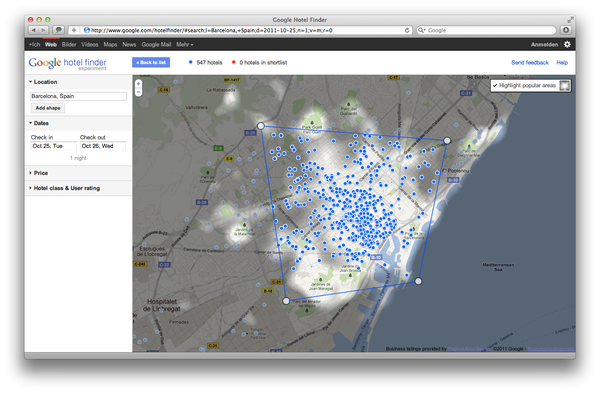The height and width of the screenshot is (393, 600).
Task: Click the bottom-right shape corner handle
Action: pyautogui.click(x=418, y=281)
